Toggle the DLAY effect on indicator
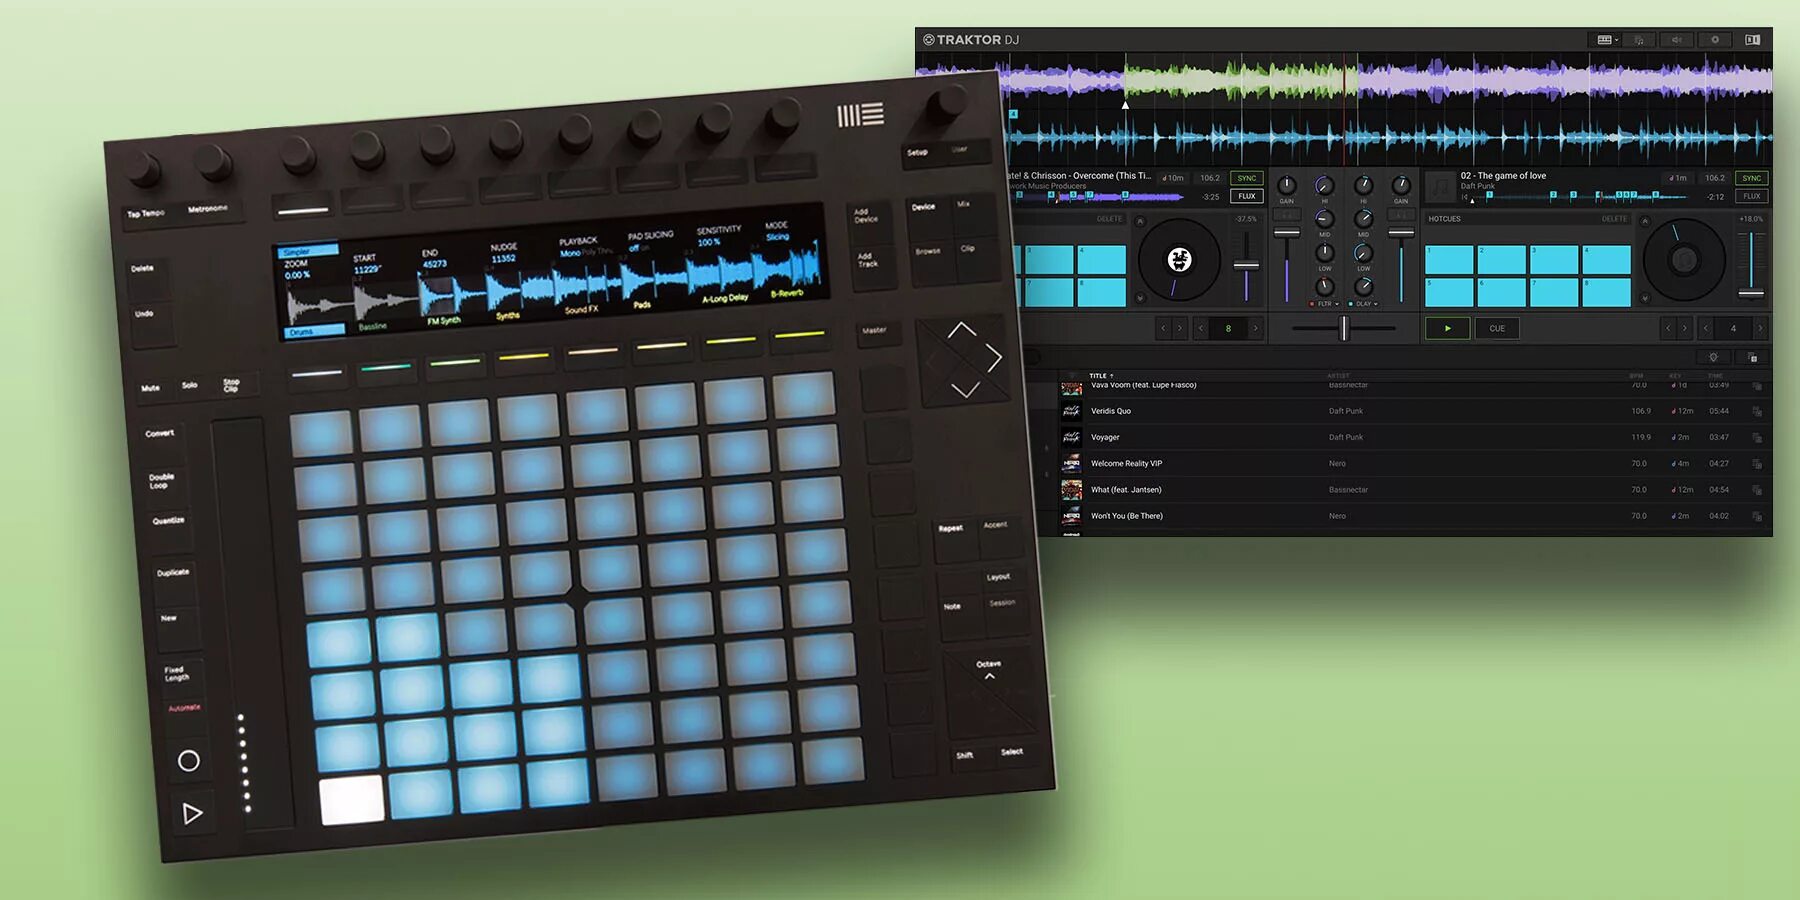The height and width of the screenshot is (900, 1800). pos(1351,304)
